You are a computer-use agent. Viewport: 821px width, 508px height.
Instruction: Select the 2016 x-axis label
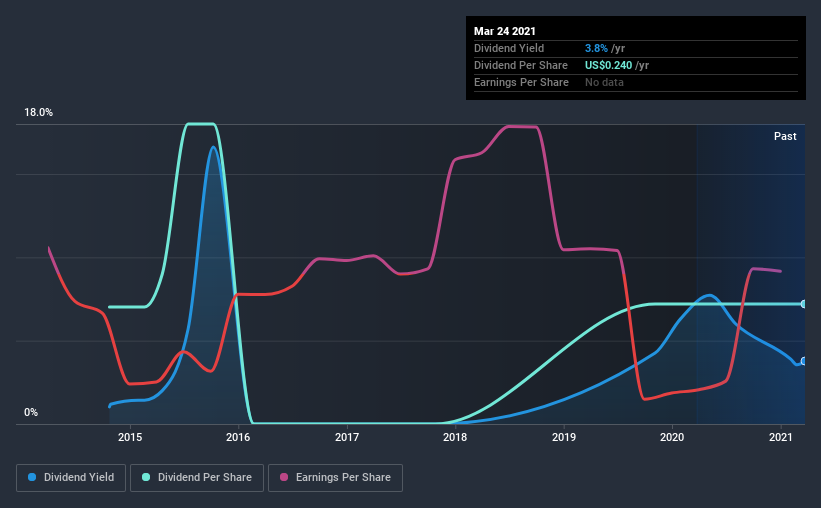pos(238,437)
